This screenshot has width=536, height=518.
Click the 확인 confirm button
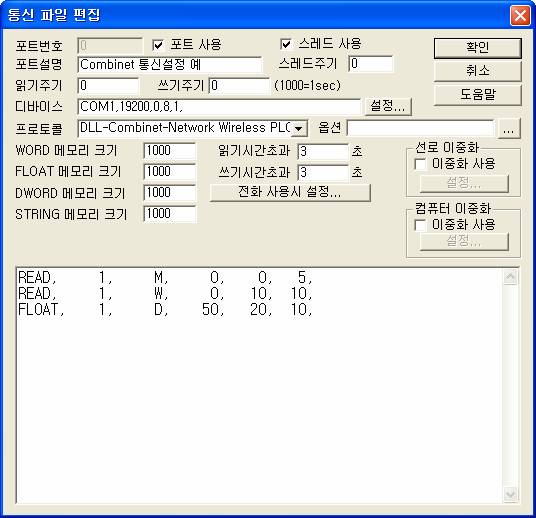(478, 48)
